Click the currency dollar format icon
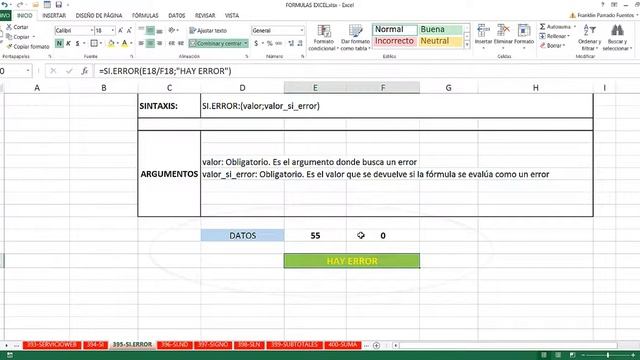The height and width of the screenshot is (360, 640). tap(256, 43)
